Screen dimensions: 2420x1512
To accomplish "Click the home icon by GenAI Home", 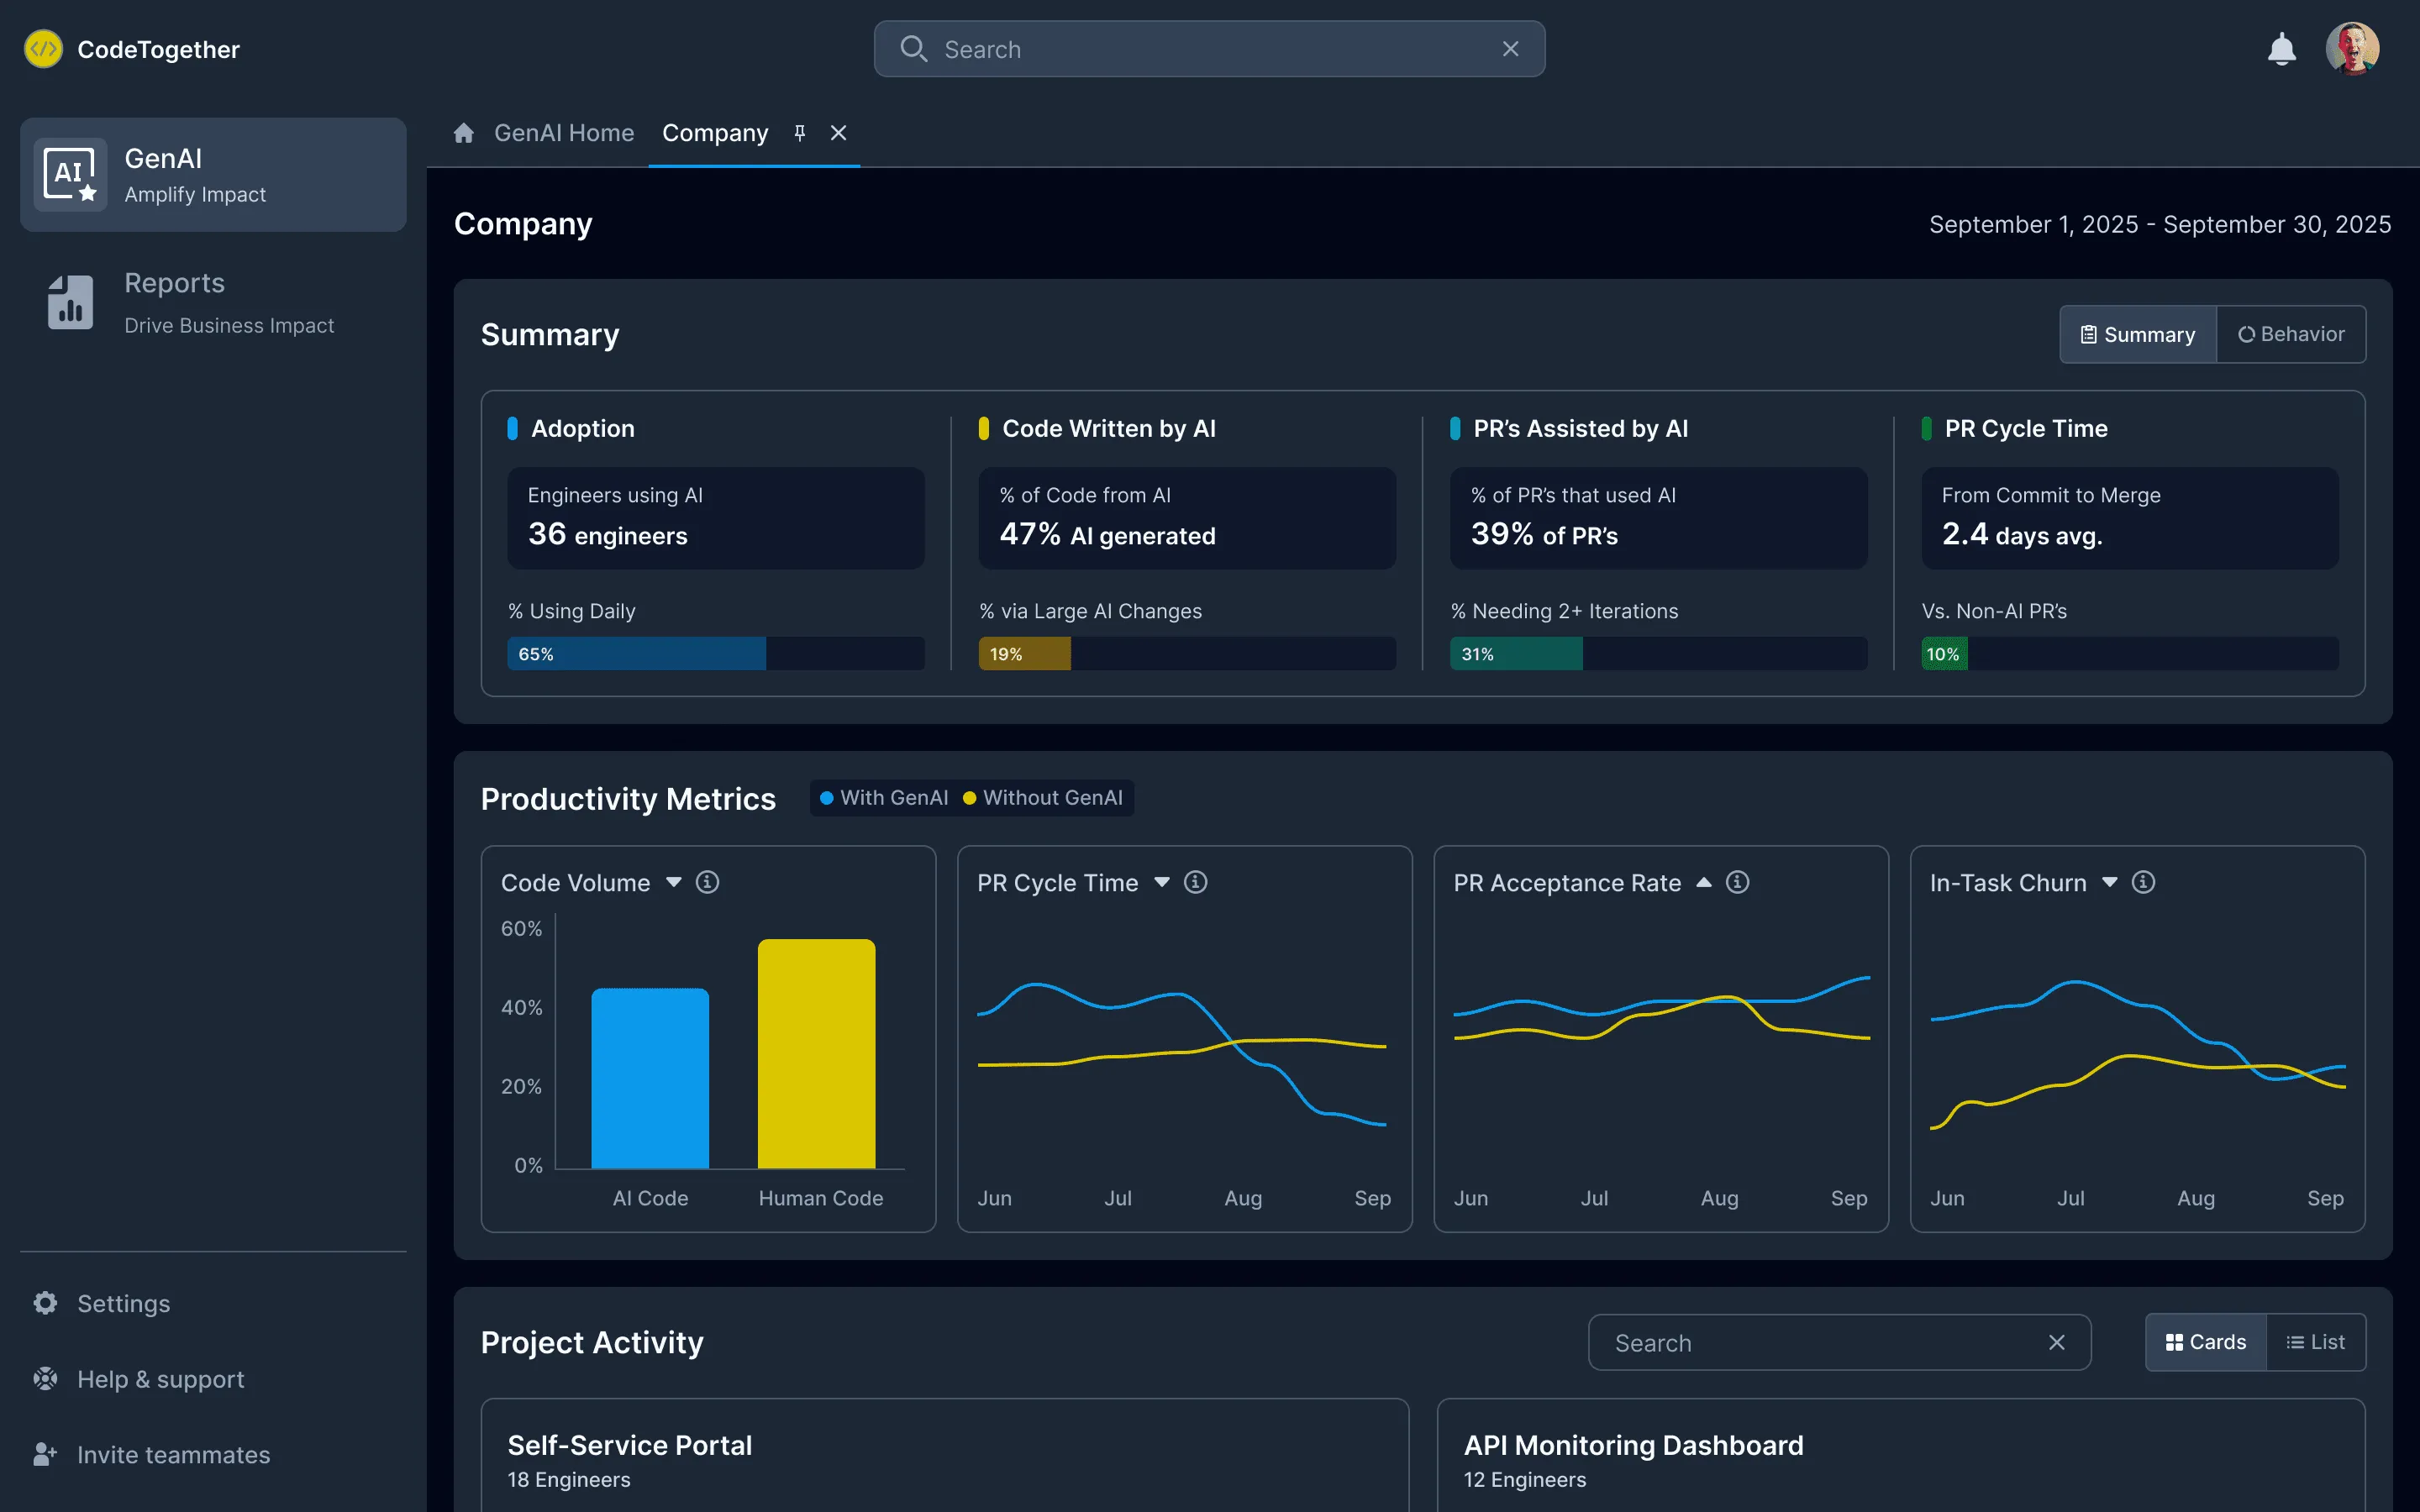I will (463, 133).
